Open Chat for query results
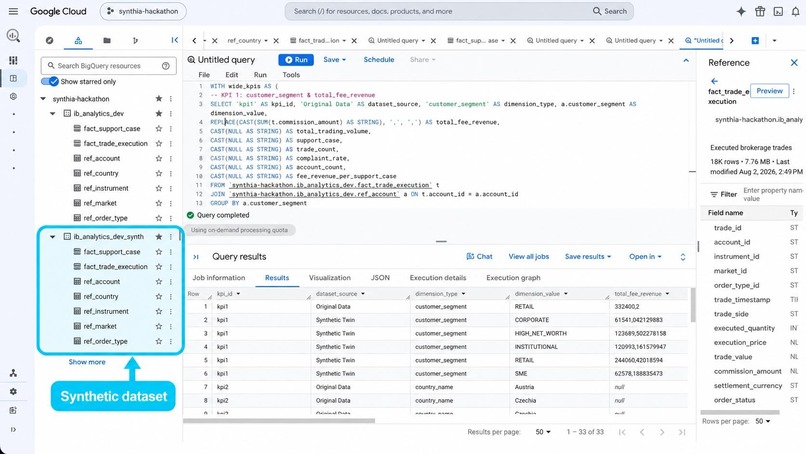 pos(479,257)
